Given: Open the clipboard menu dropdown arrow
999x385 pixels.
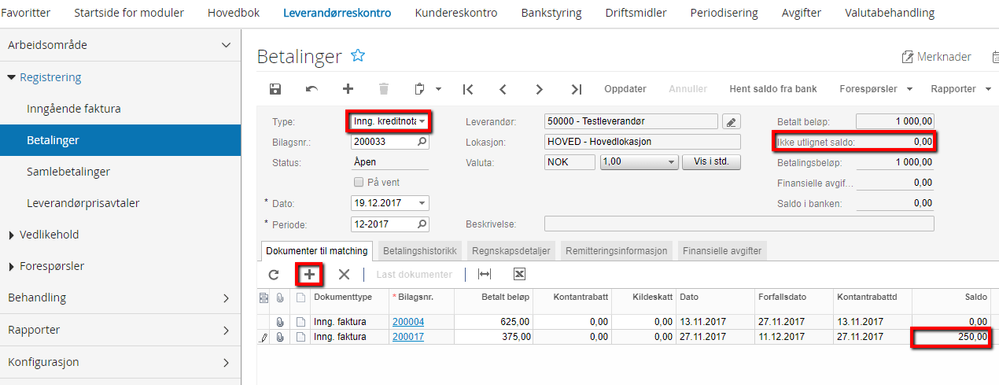Looking at the screenshot, I should pyautogui.click(x=438, y=89).
